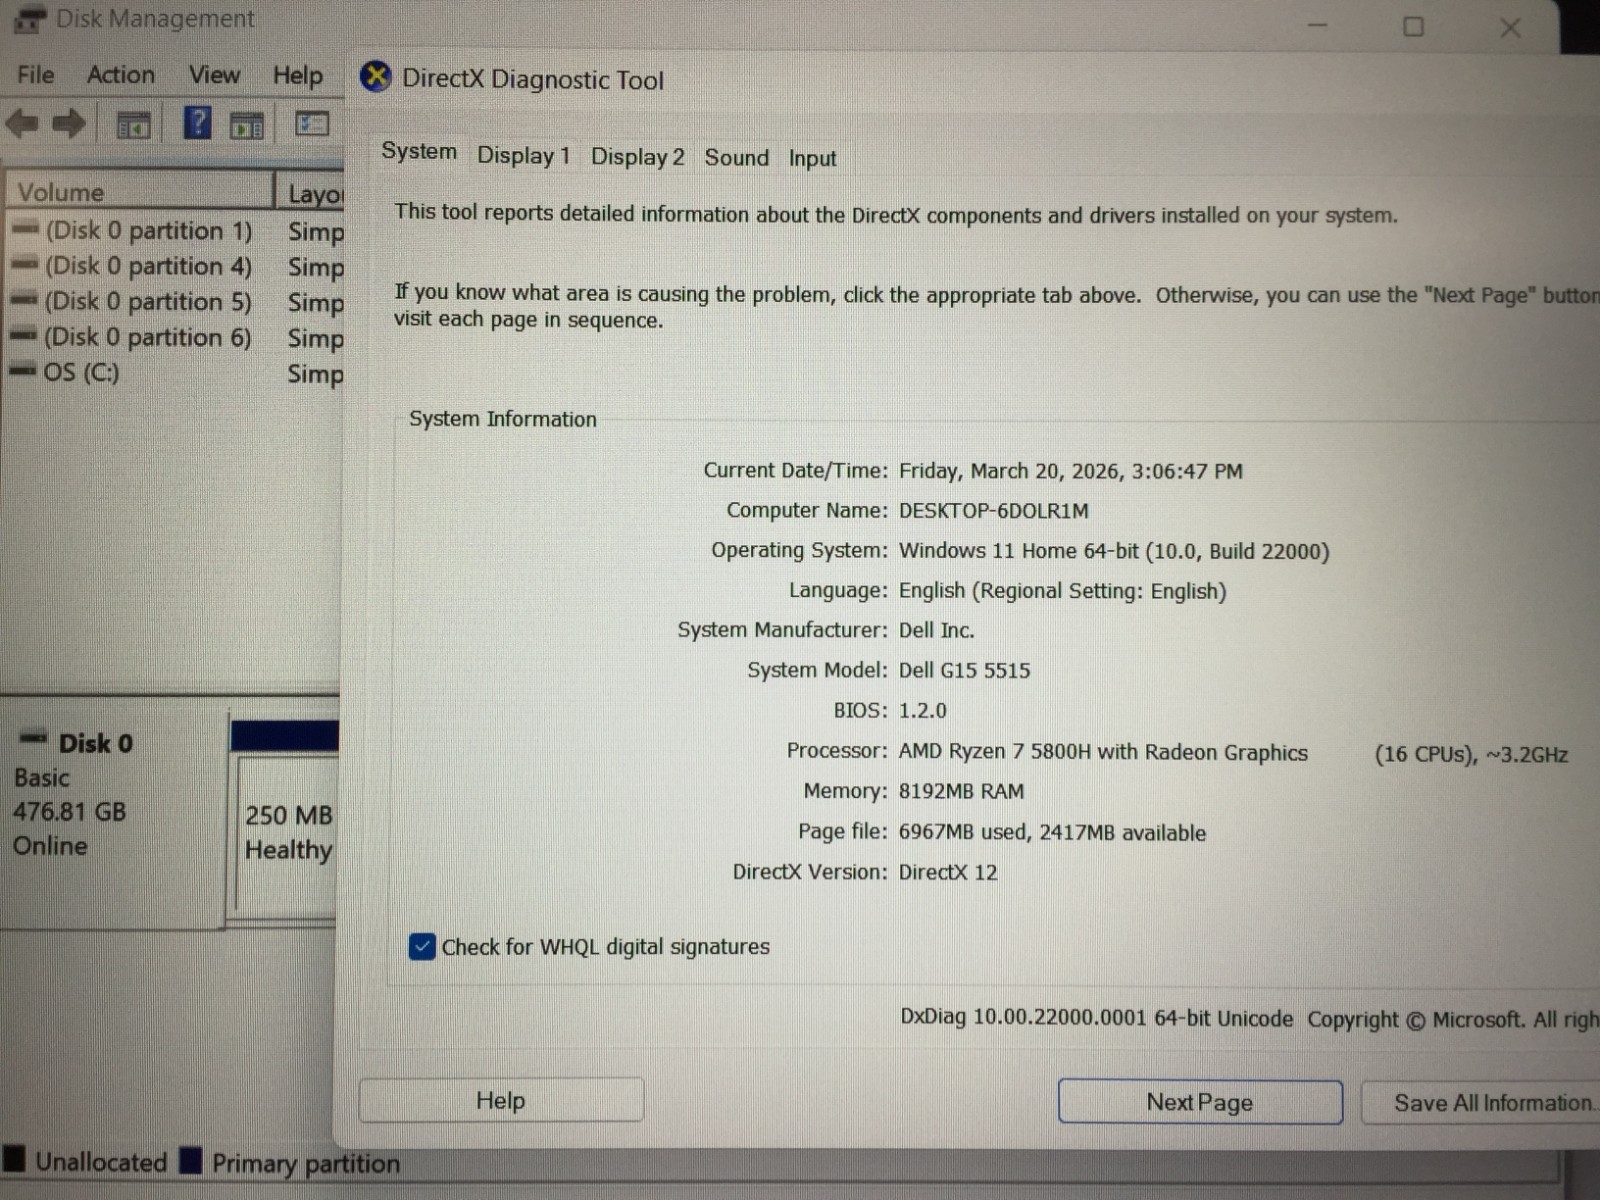Open the File menu in Disk Management
The height and width of the screenshot is (1200, 1600).
tap(36, 75)
